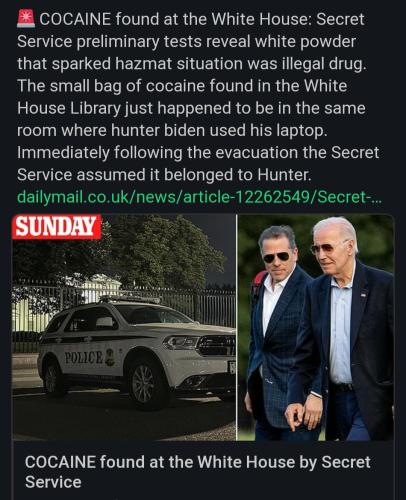406x500 pixels.
Task: Click the badge emblem on the SUV door
Action: 110,357
